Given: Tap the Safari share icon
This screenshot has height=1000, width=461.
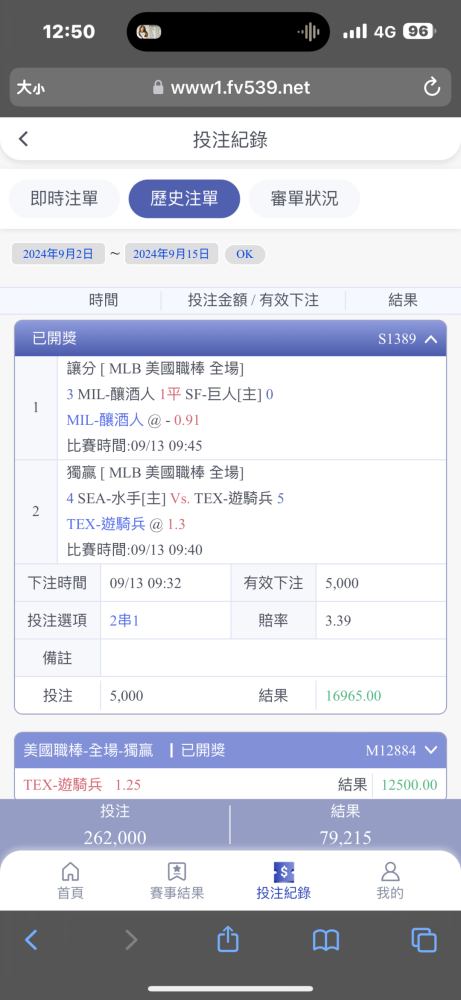Looking at the screenshot, I should pyautogui.click(x=228, y=939).
